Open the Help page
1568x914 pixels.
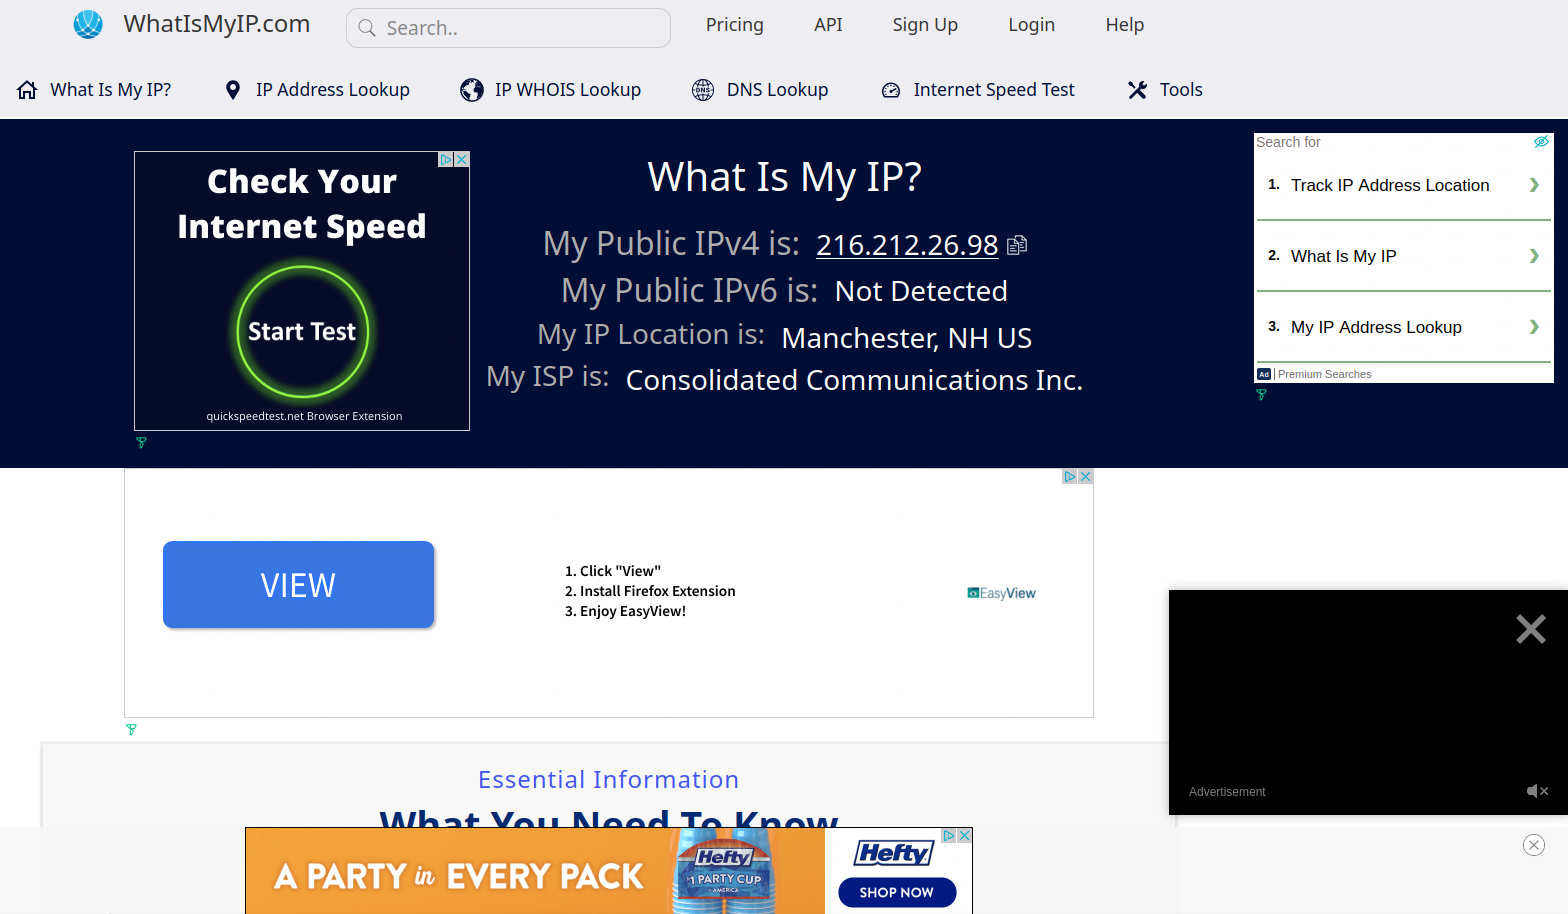[1125, 25]
